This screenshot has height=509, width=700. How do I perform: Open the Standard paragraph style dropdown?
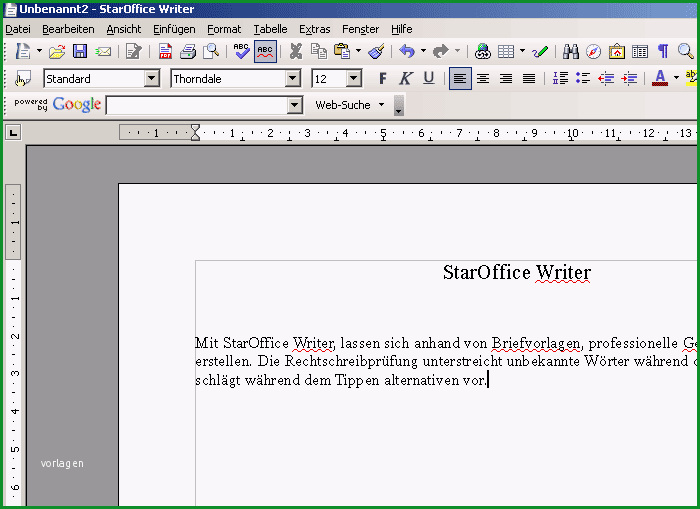(152, 79)
